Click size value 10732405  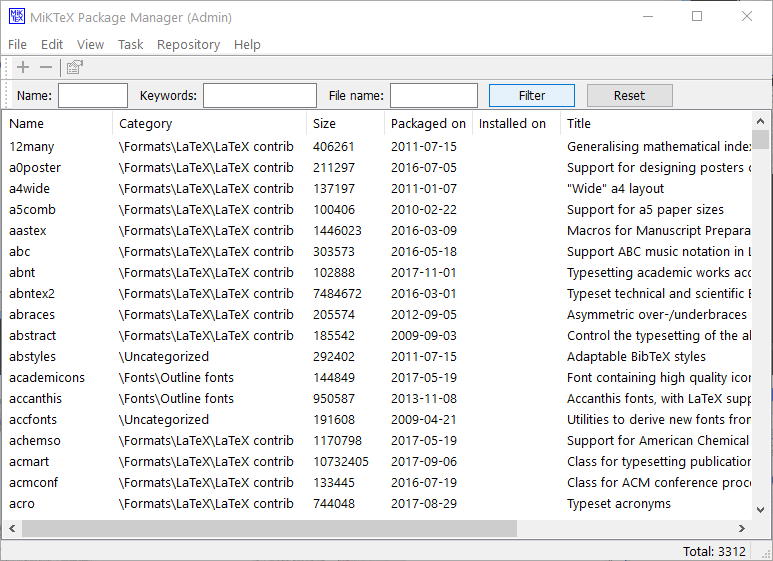[341, 461]
